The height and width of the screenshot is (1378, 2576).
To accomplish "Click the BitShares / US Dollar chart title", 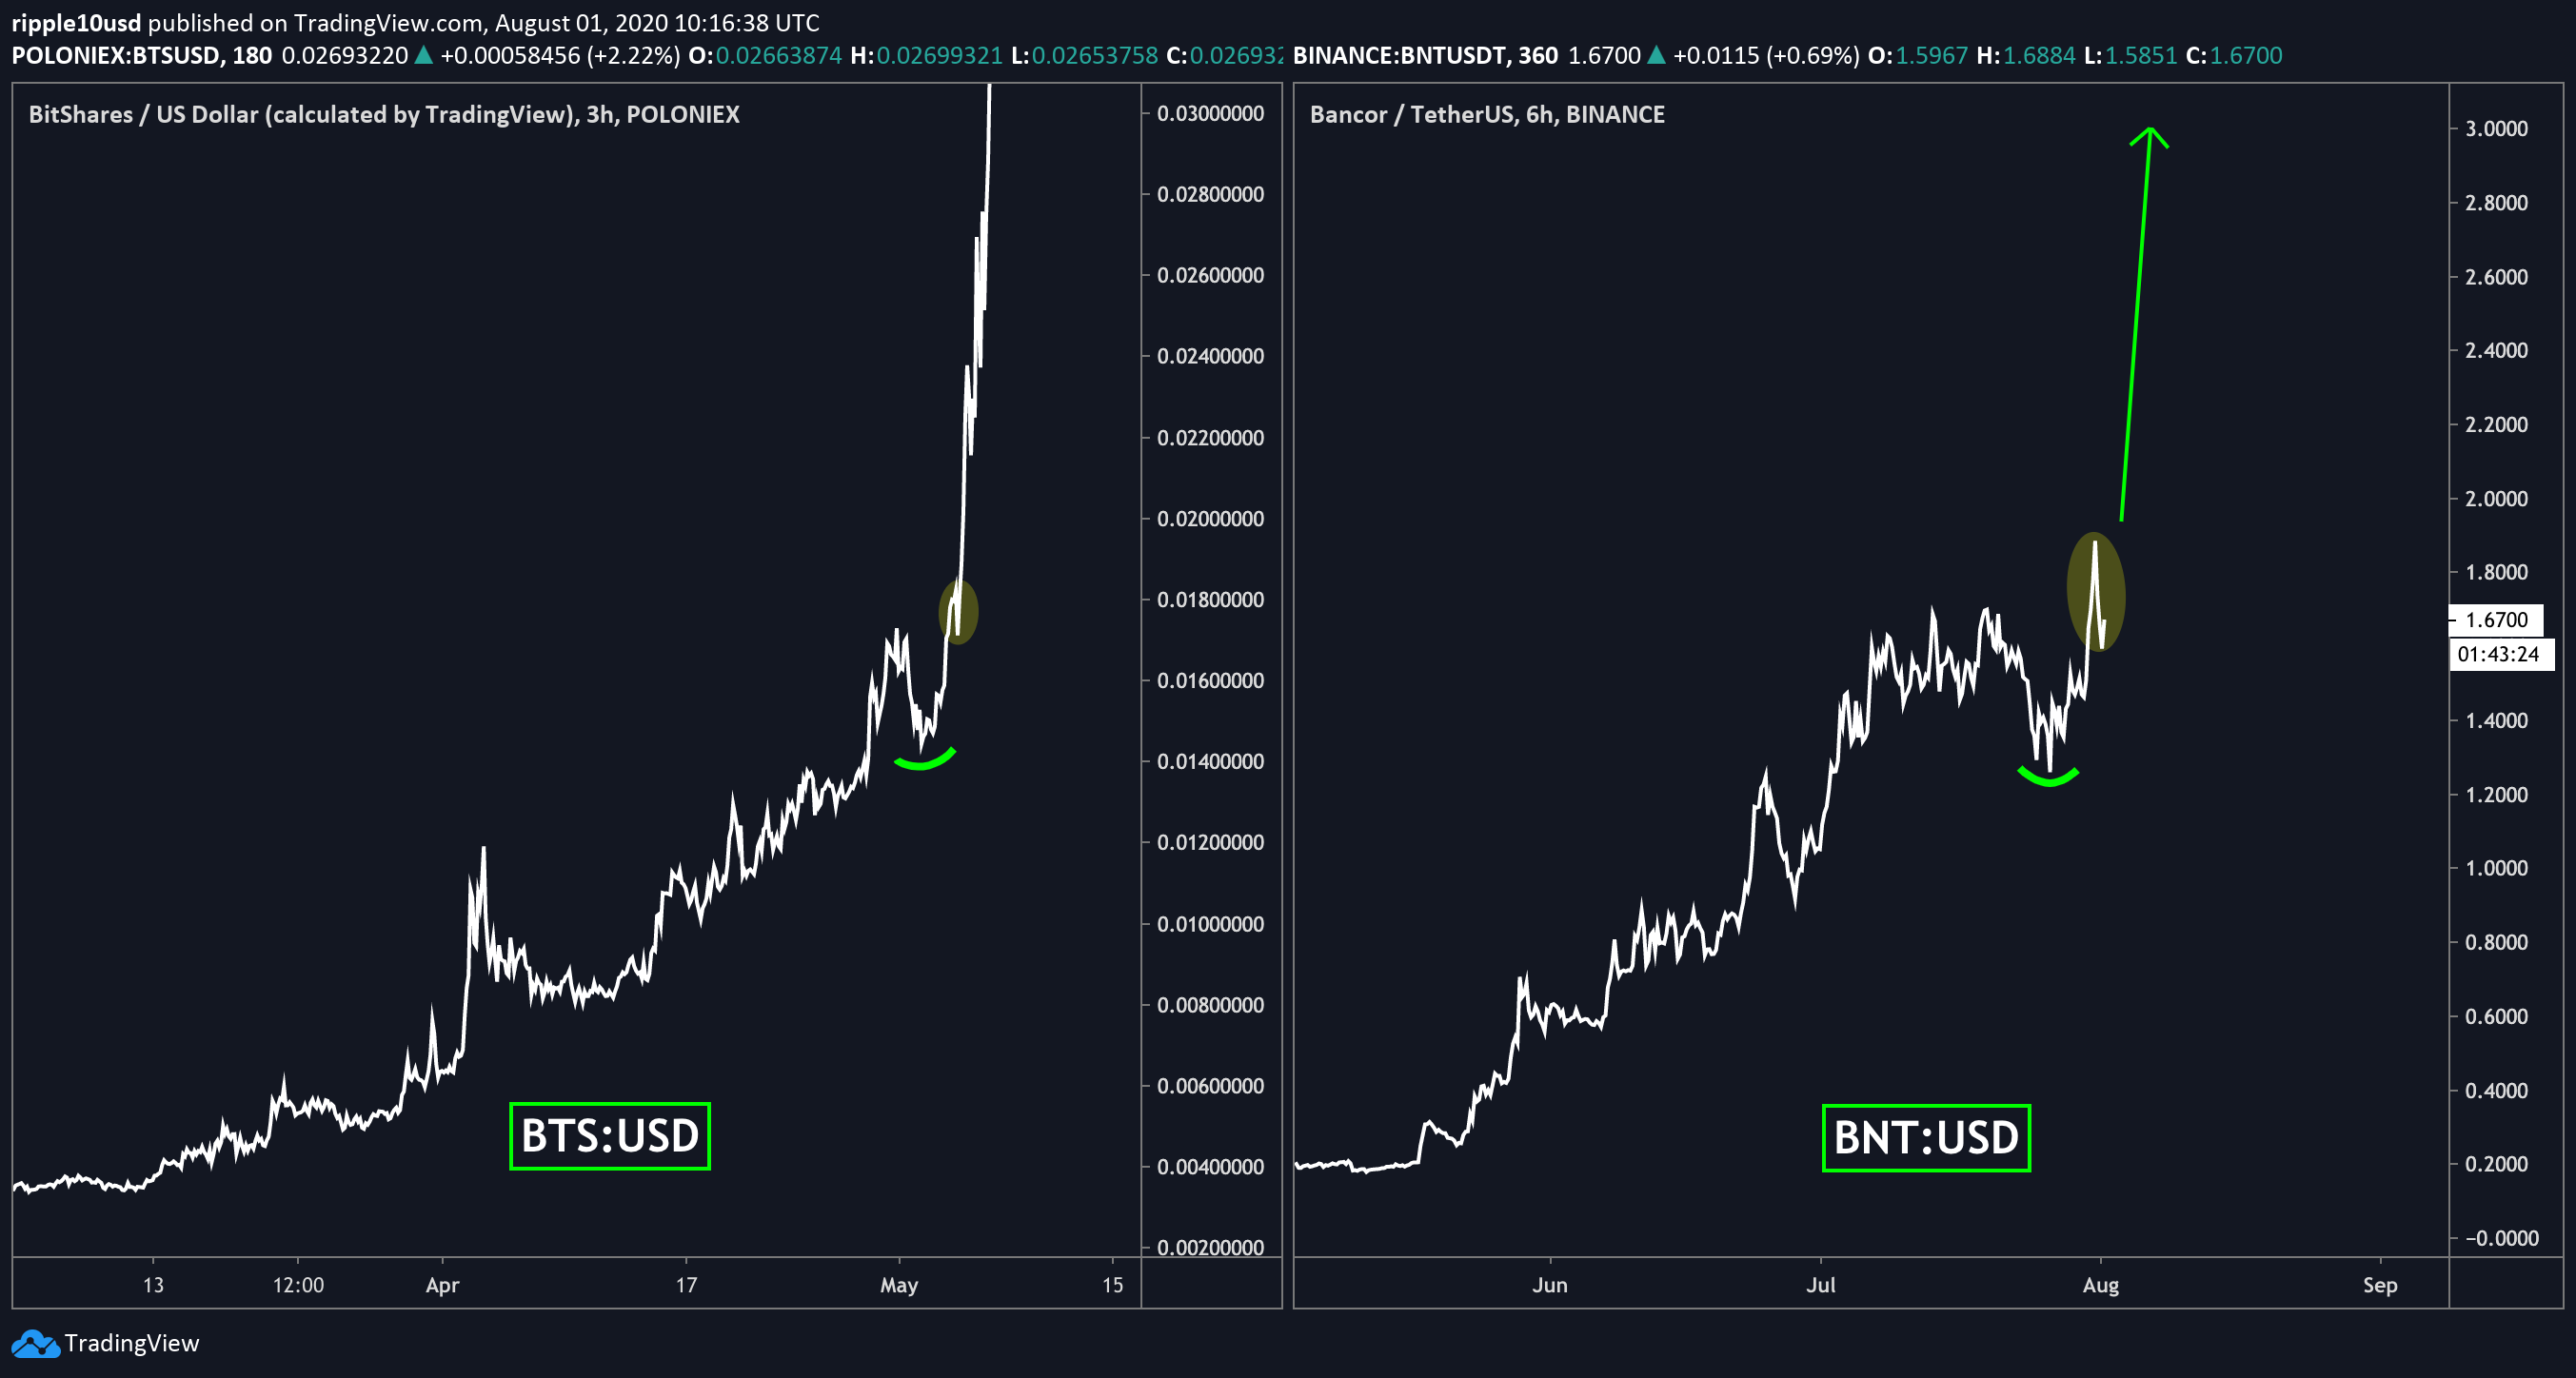I will (384, 114).
